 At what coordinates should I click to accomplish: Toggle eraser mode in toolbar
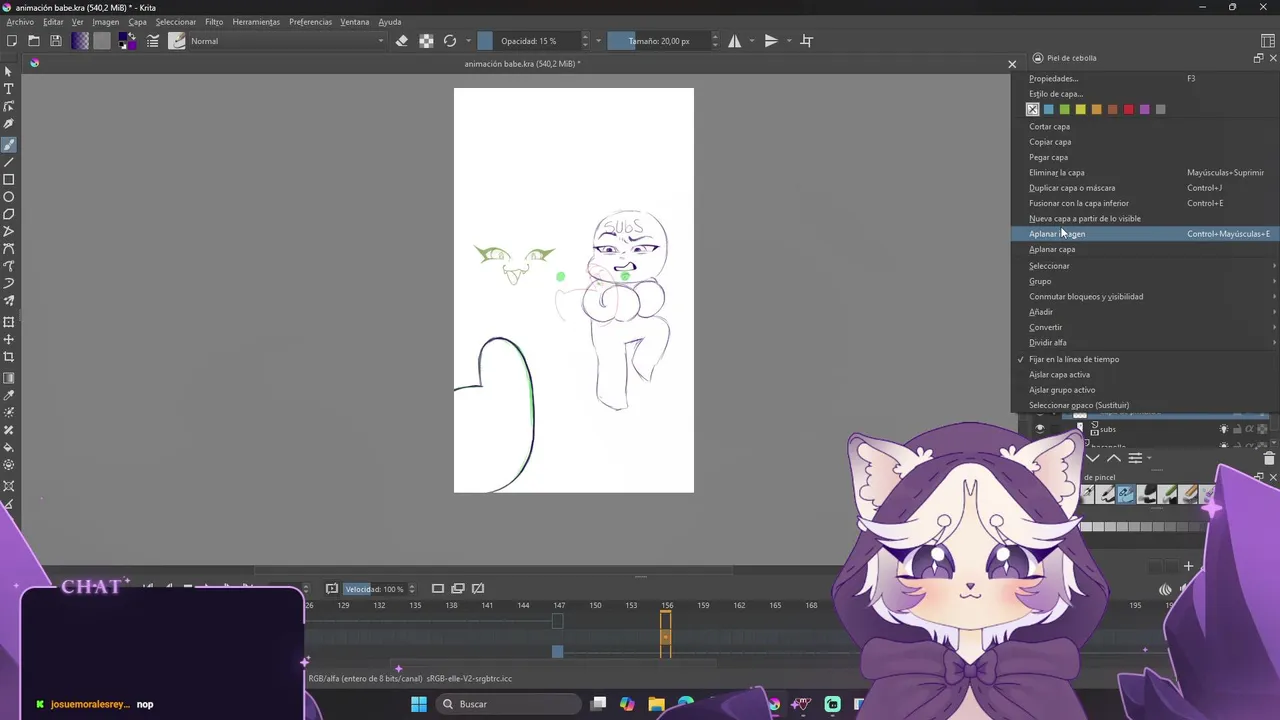pos(402,41)
